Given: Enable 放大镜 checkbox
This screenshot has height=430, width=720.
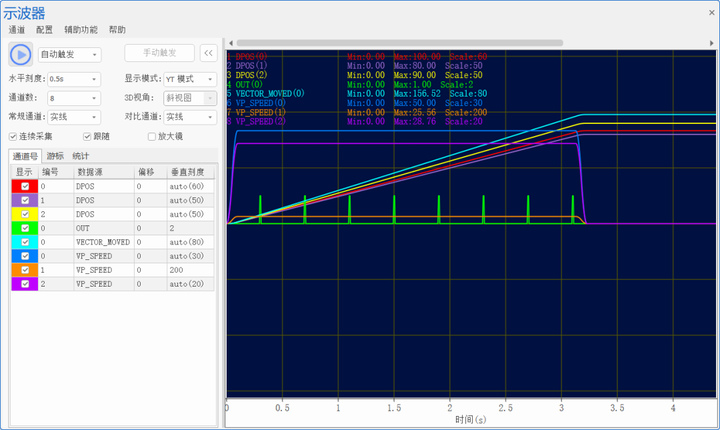Looking at the screenshot, I should coord(152,136).
